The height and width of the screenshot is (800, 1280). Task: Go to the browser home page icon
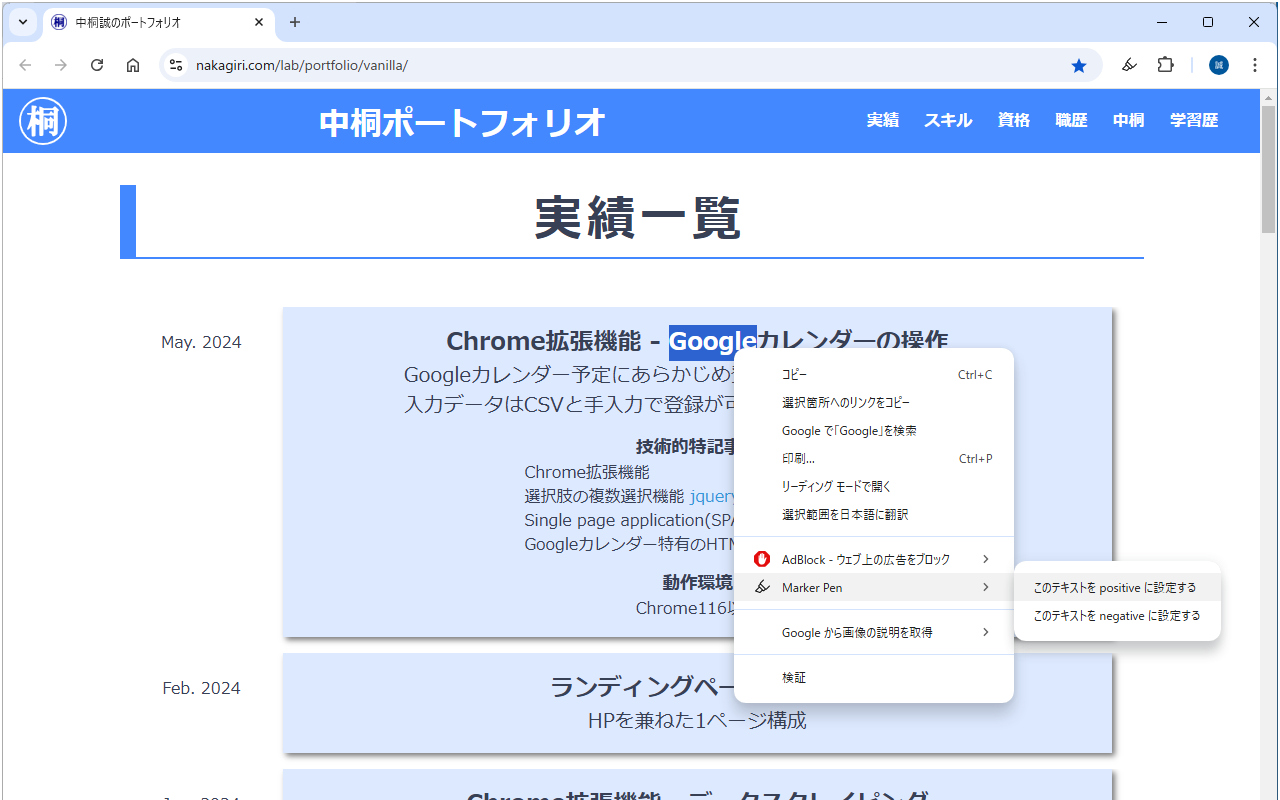click(x=133, y=65)
